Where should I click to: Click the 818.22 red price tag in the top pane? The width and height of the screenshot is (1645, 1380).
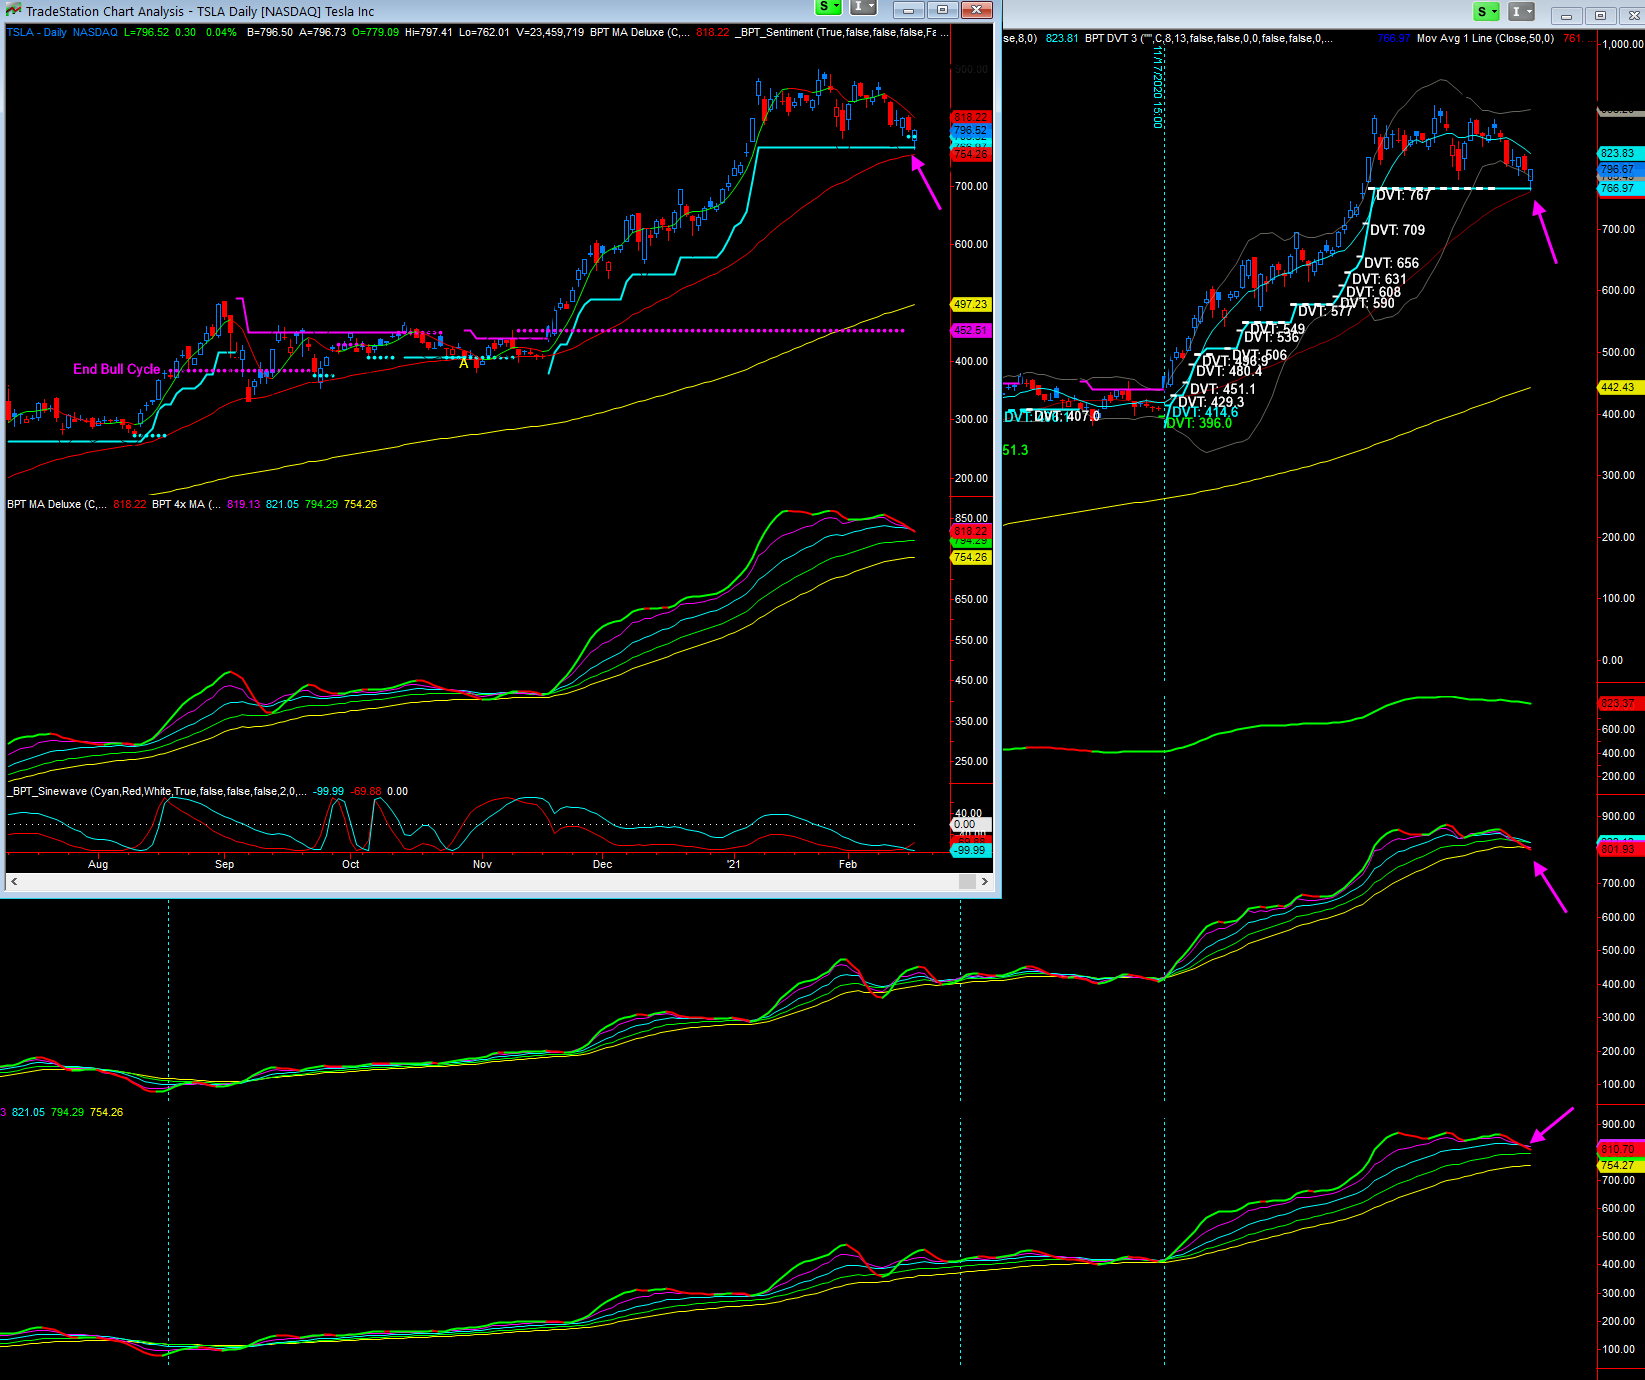[970, 117]
